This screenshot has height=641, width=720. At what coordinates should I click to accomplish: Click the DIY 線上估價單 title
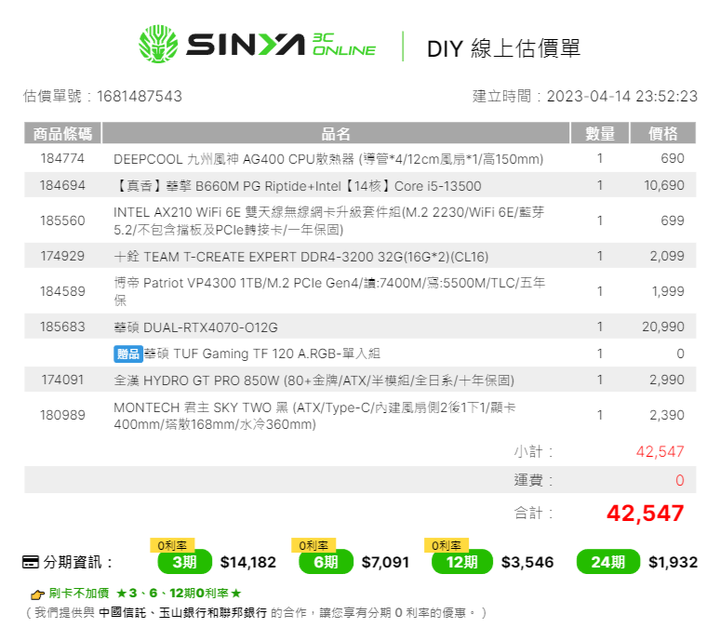pos(504,49)
